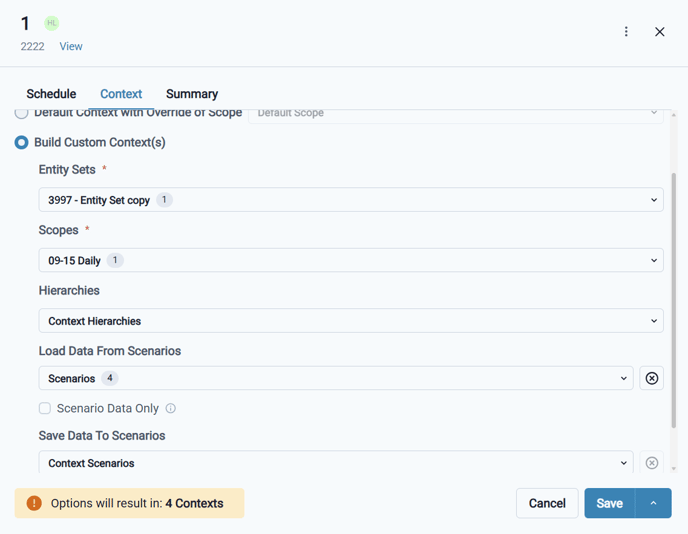Switch to the Summary tab

(192, 94)
